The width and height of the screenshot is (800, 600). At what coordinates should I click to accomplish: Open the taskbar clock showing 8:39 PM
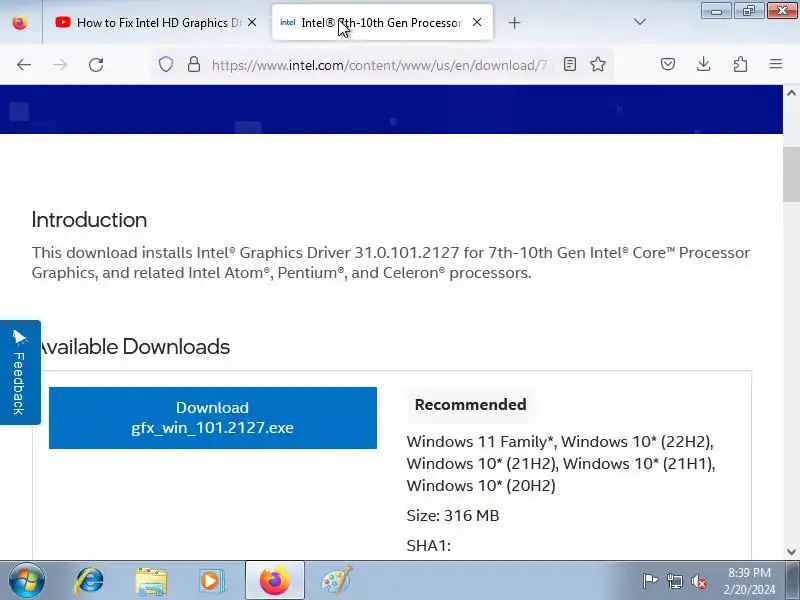point(749,581)
